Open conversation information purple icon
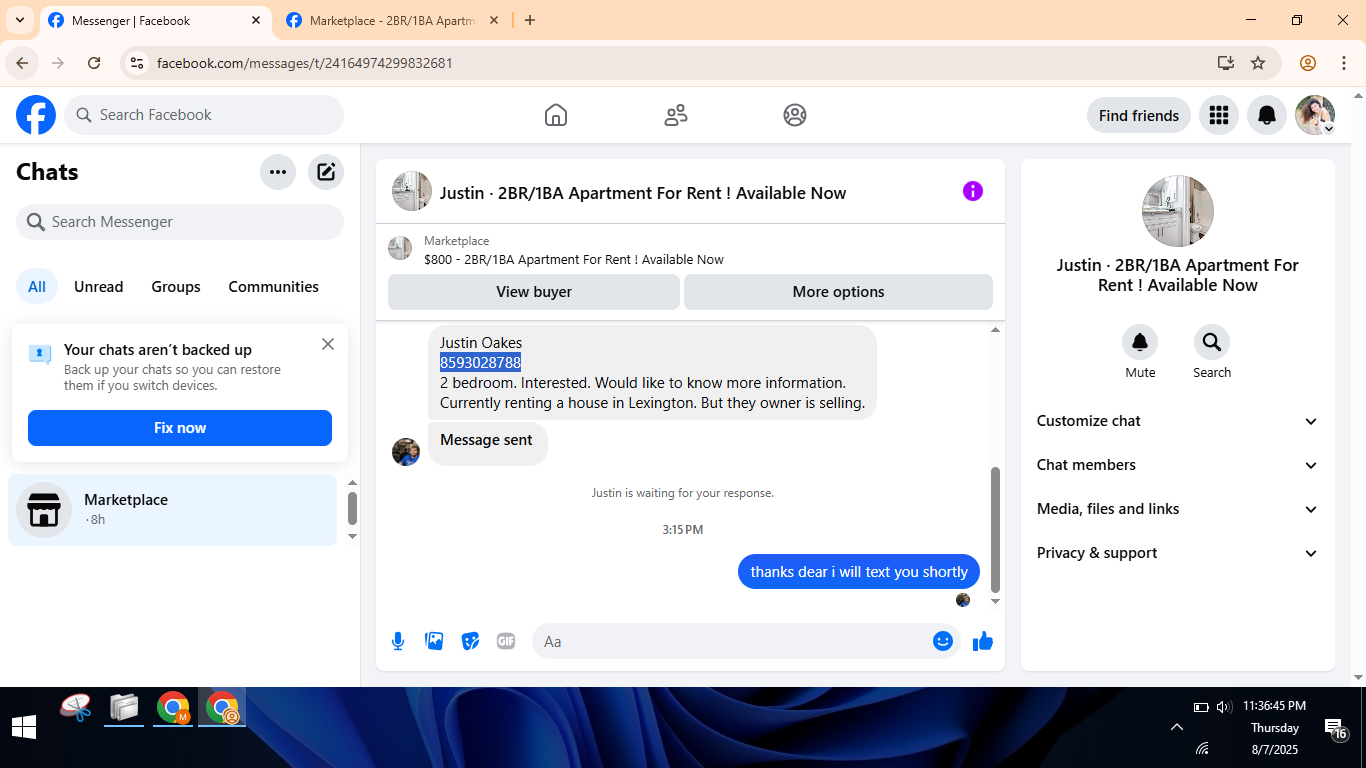This screenshot has height=768, width=1366. click(973, 191)
